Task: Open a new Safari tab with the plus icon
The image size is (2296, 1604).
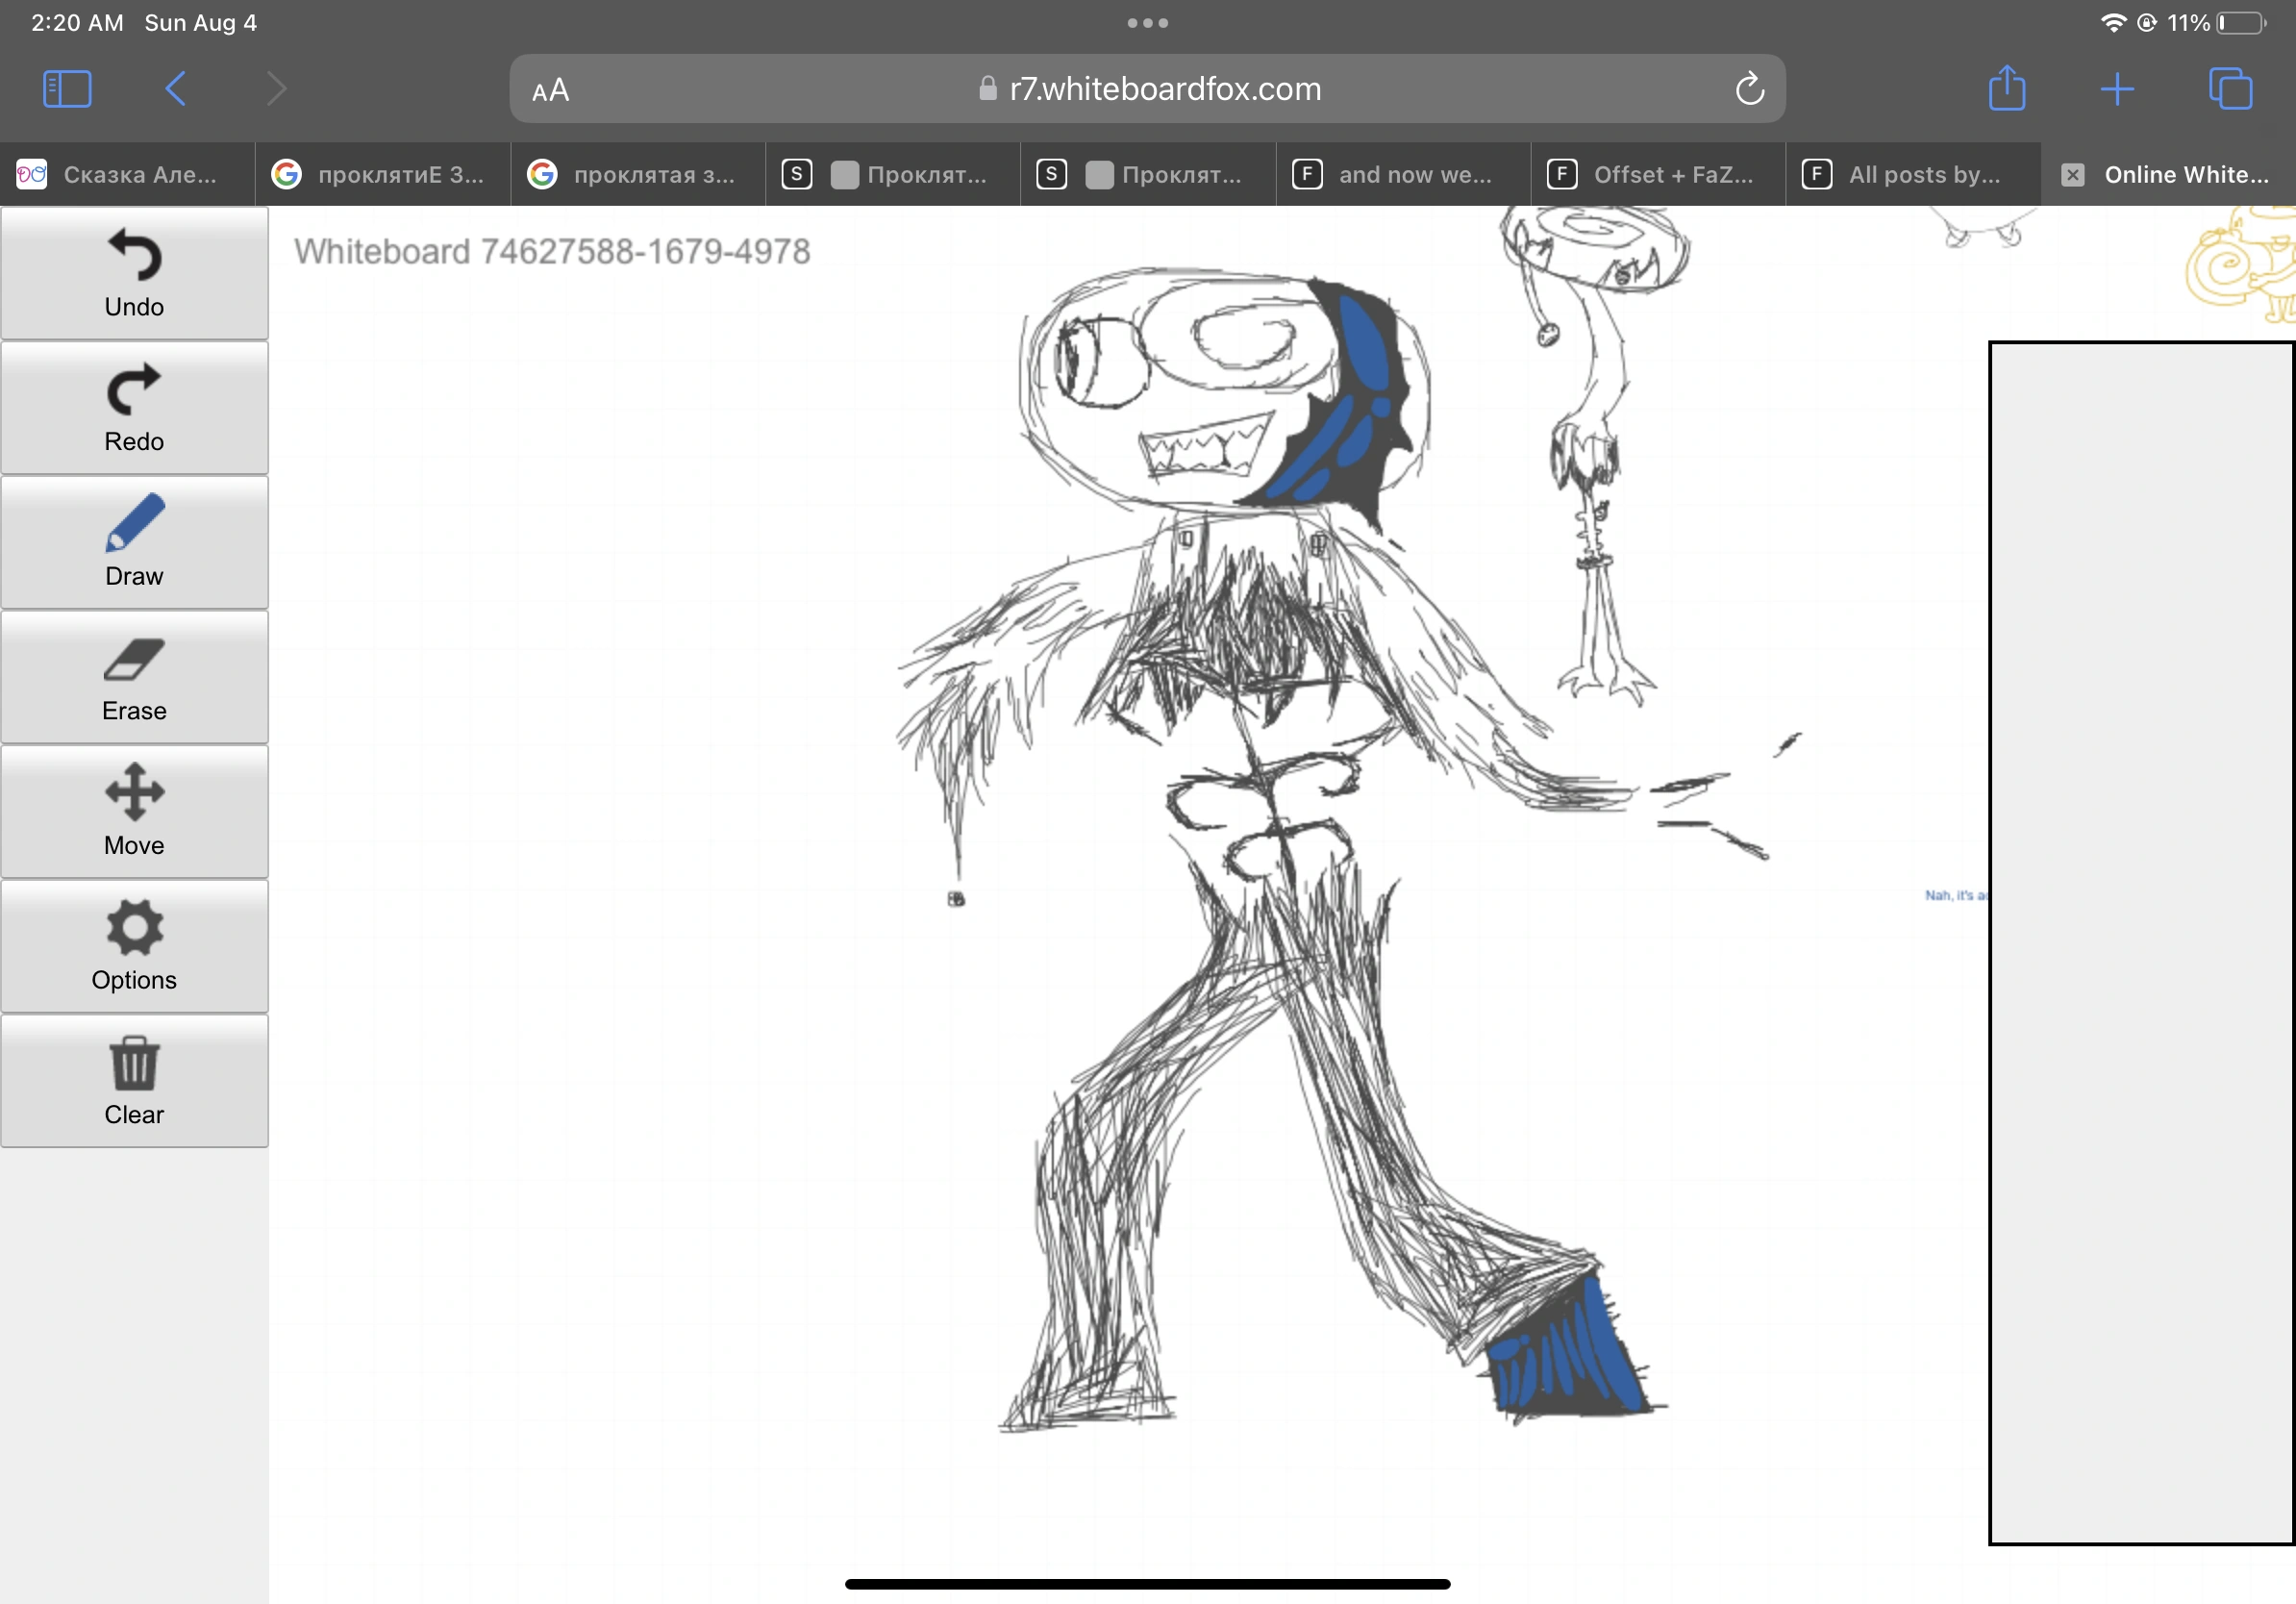Action: coord(2118,89)
